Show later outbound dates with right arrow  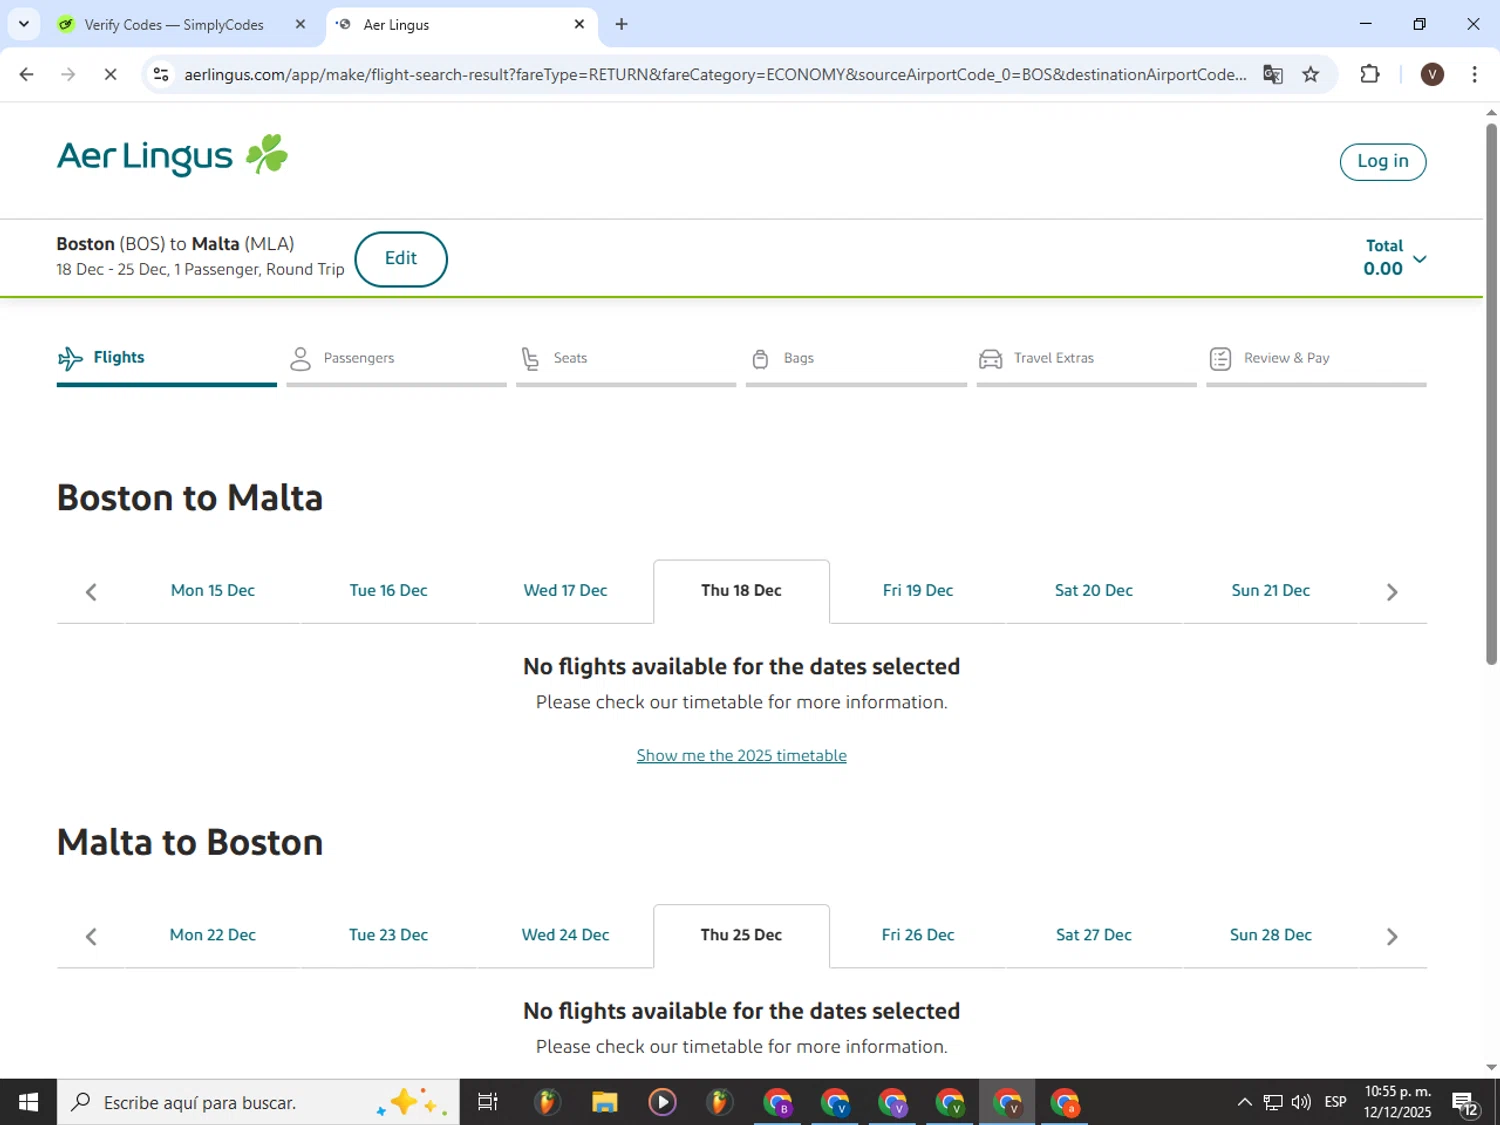1392,592
